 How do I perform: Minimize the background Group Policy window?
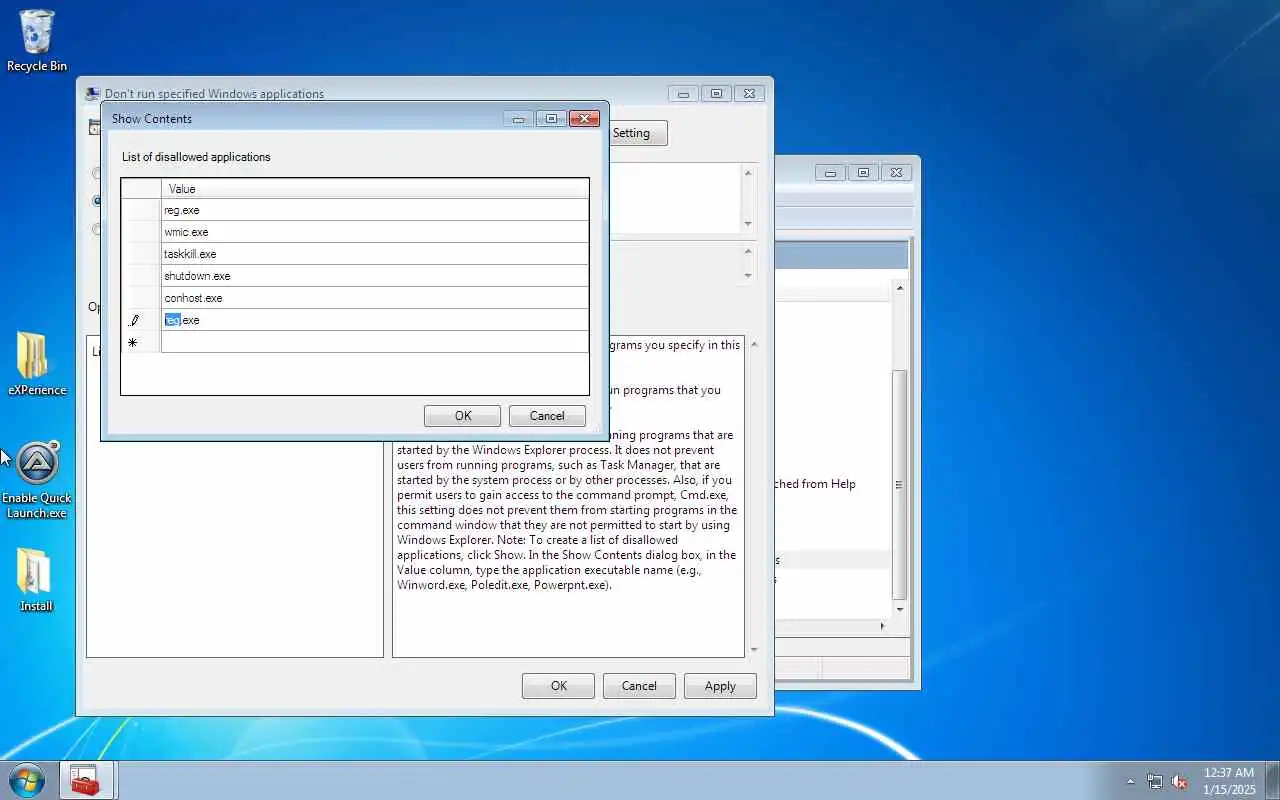[x=830, y=173]
